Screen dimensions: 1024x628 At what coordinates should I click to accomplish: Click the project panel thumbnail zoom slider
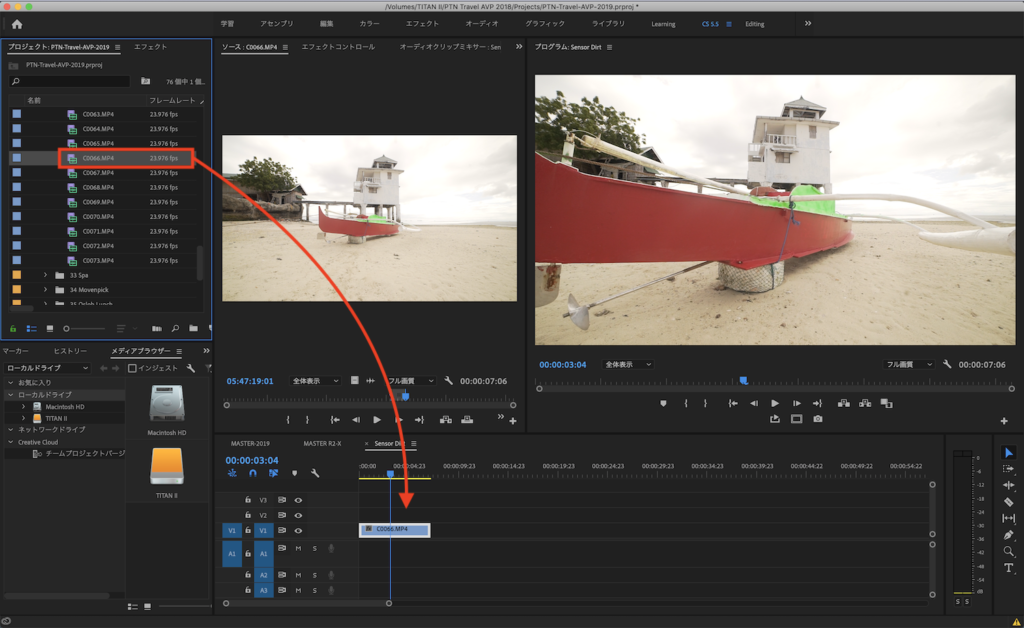click(67, 328)
